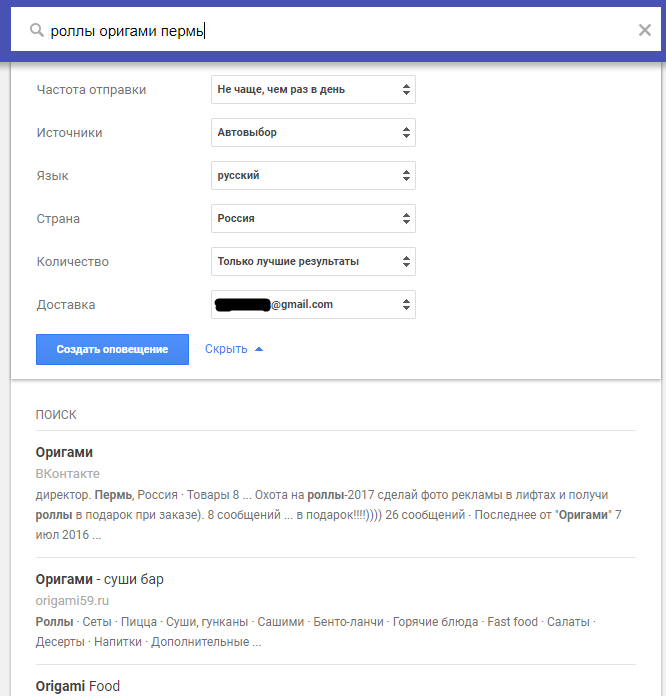Open the Доставка email dropdown
666x696 pixels.
[x=313, y=304]
